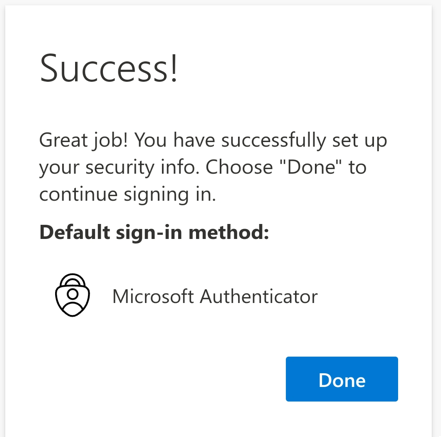Click the padlock shackle atop Authenticator icon
This screenshot has width=441, height=437.
[x=73, y=280]
